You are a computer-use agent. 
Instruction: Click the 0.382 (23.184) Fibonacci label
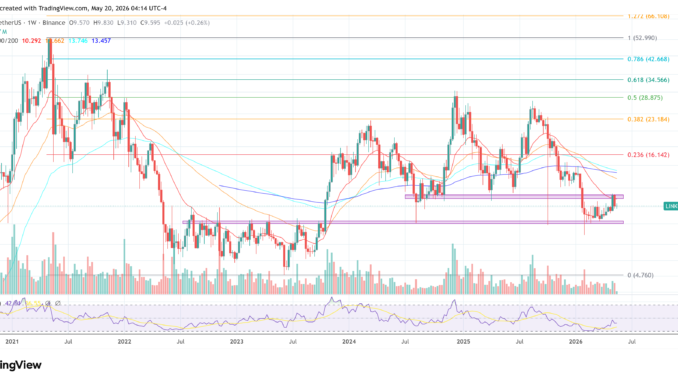tap(648, 119)
